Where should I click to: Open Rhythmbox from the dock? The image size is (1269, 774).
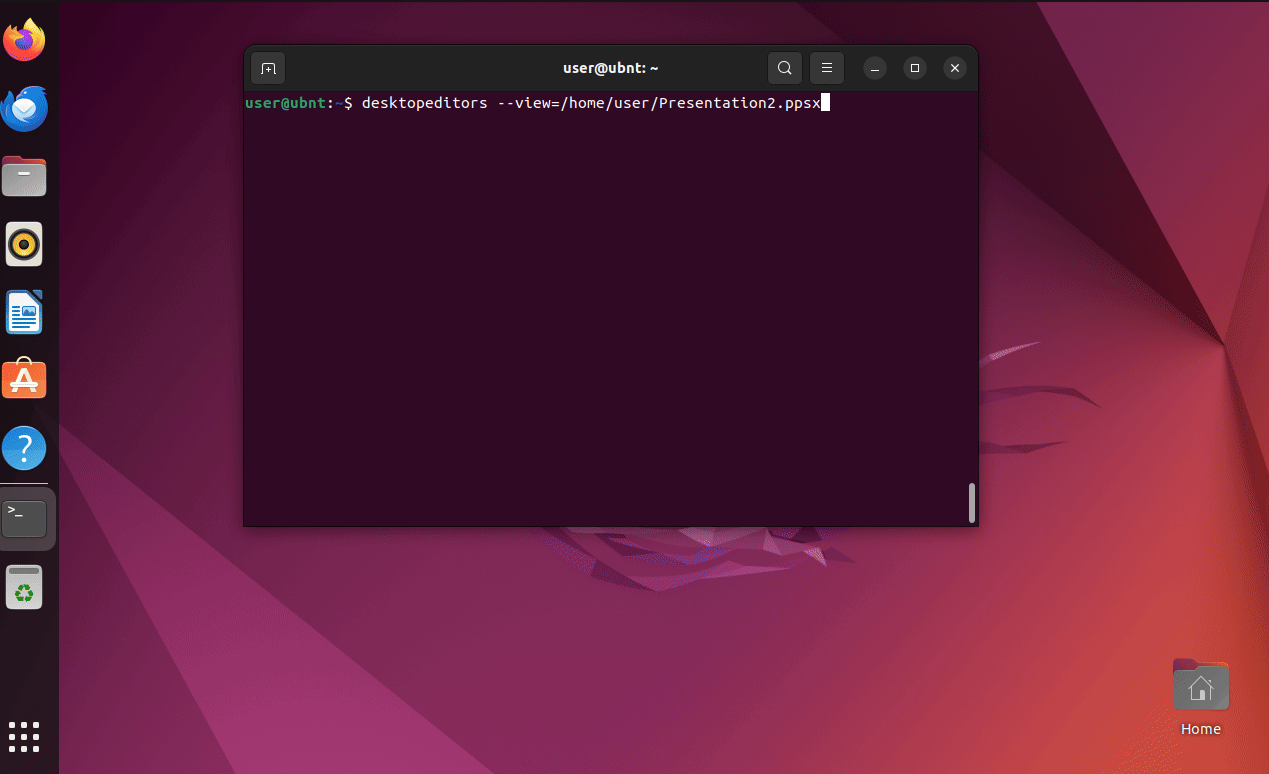point(24,244)
